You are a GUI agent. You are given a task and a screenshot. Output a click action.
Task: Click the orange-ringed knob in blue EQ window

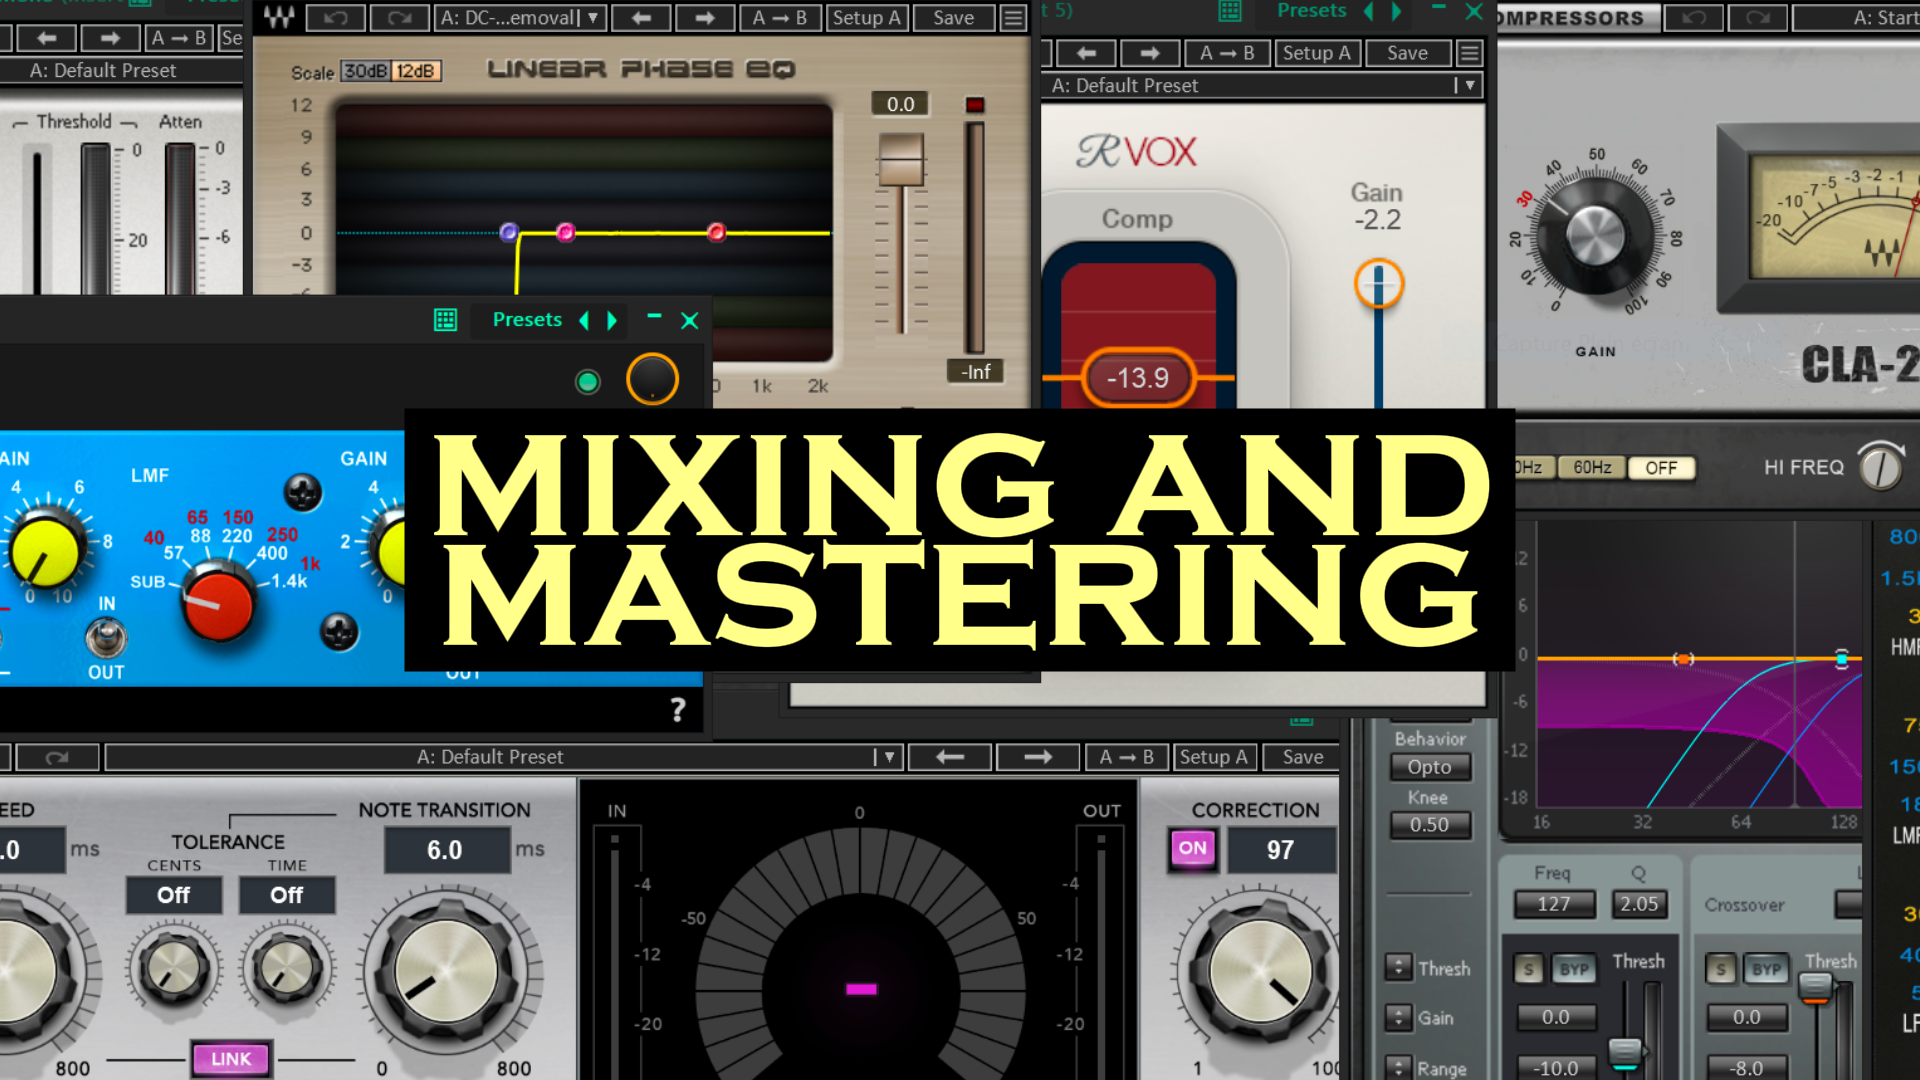[x=652, y=379]
